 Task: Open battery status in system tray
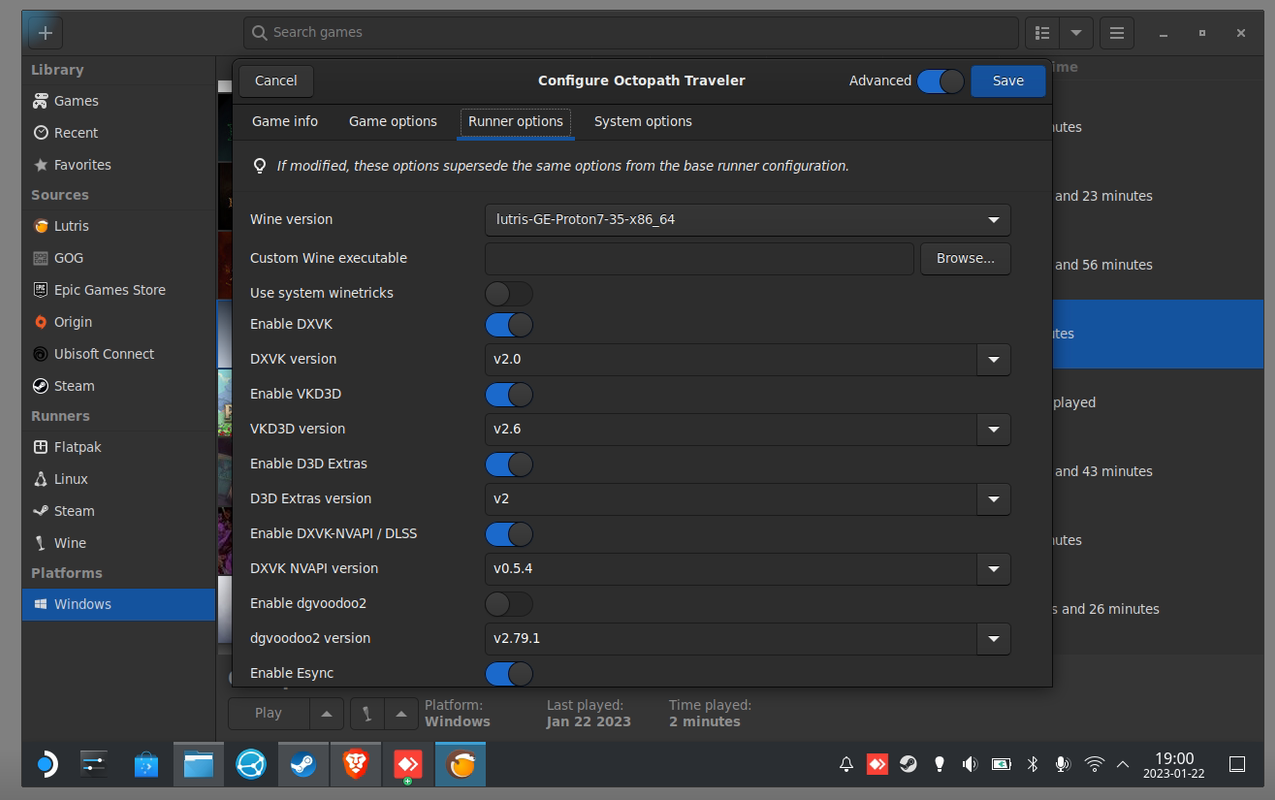click(x=1001, y=765)
